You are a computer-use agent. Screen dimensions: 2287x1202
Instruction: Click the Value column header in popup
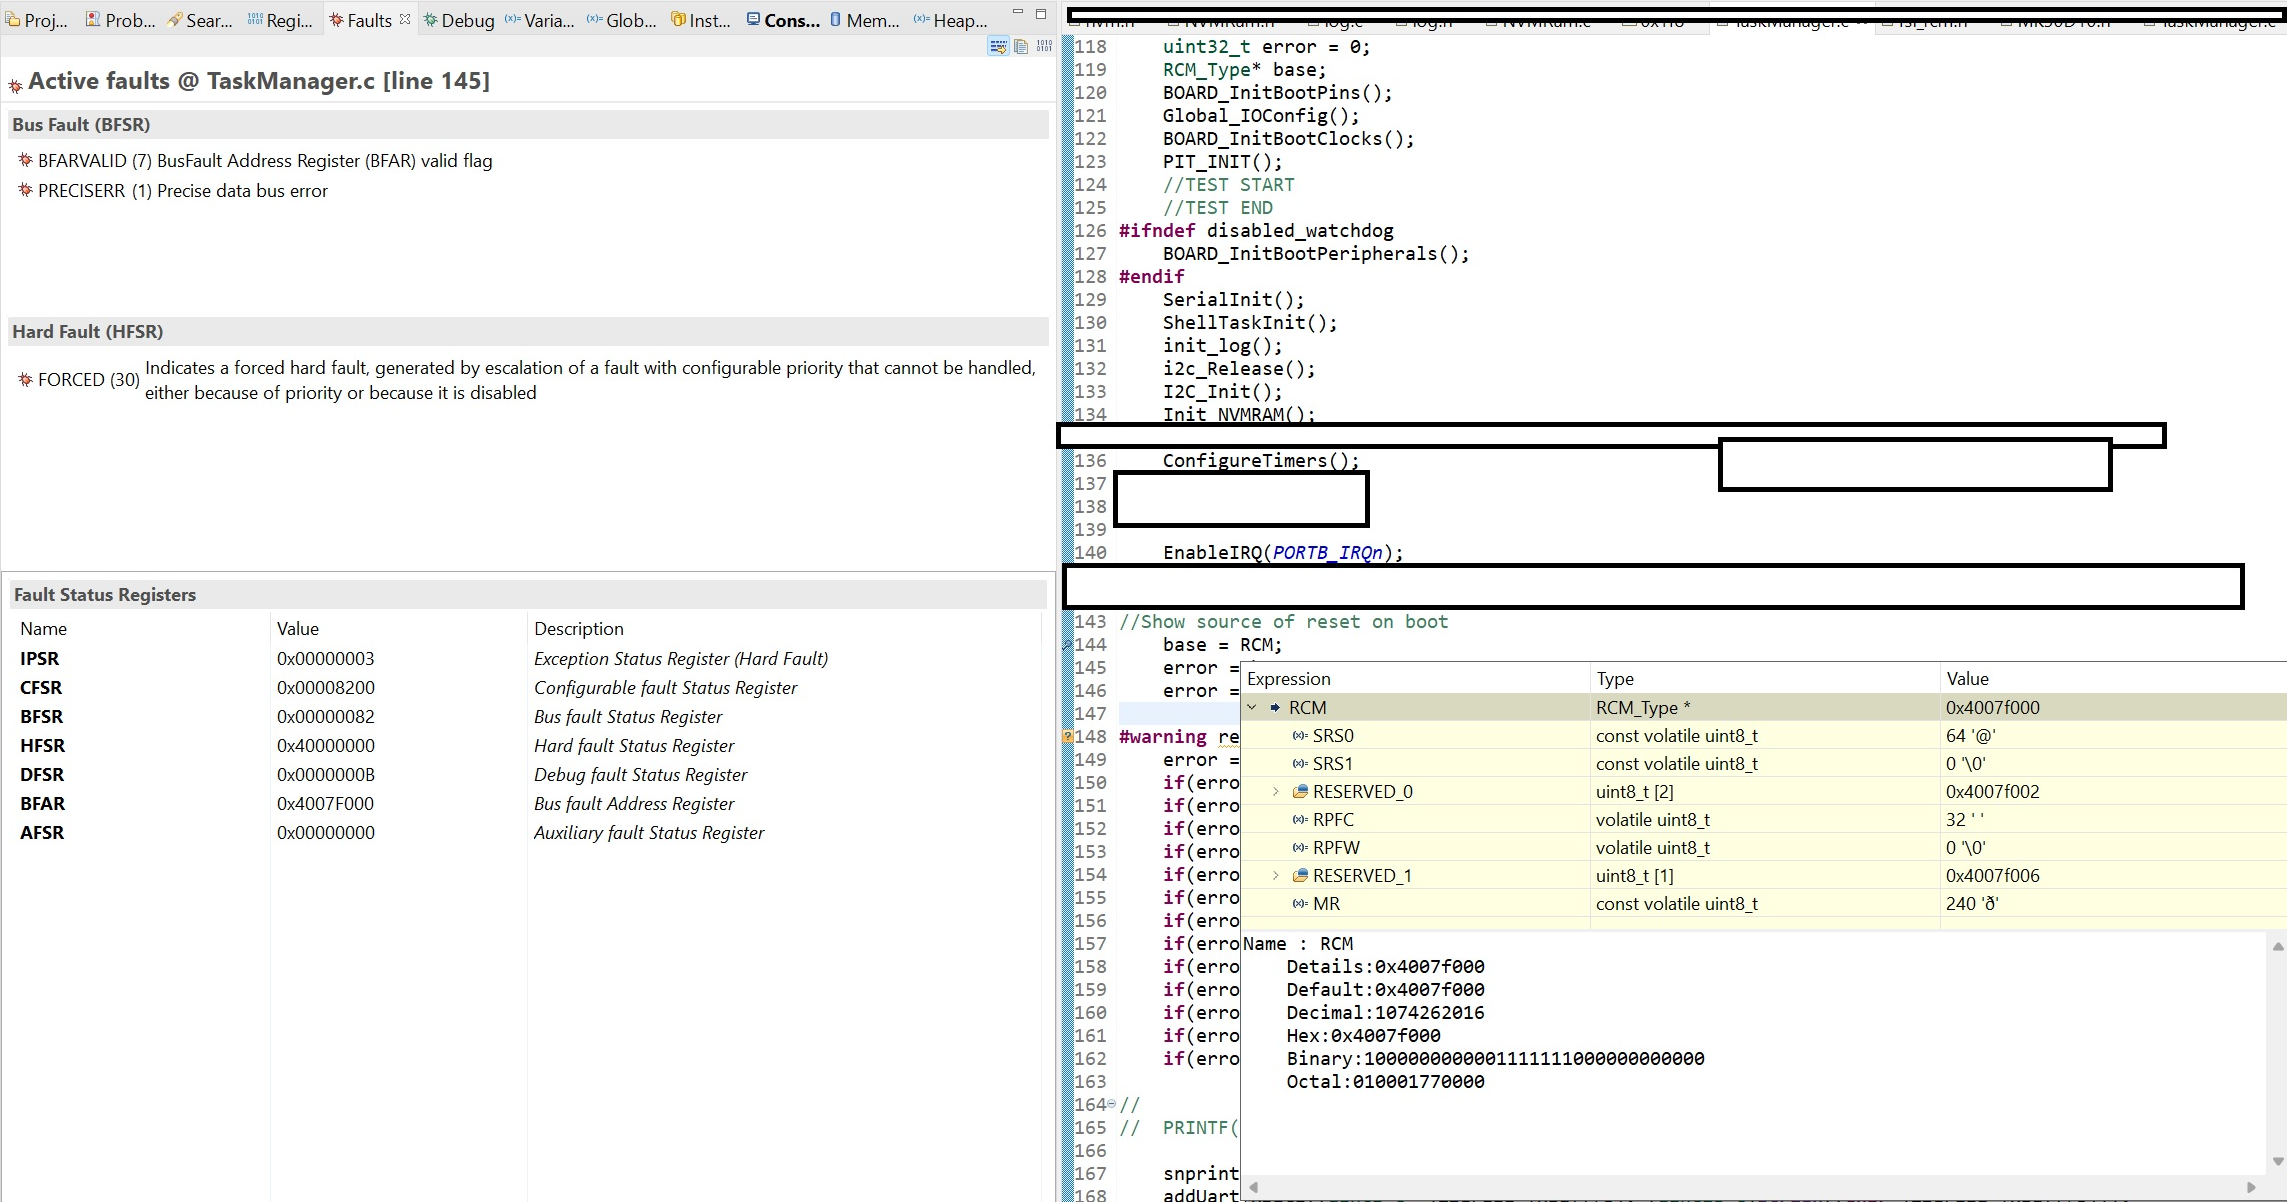1967,679
